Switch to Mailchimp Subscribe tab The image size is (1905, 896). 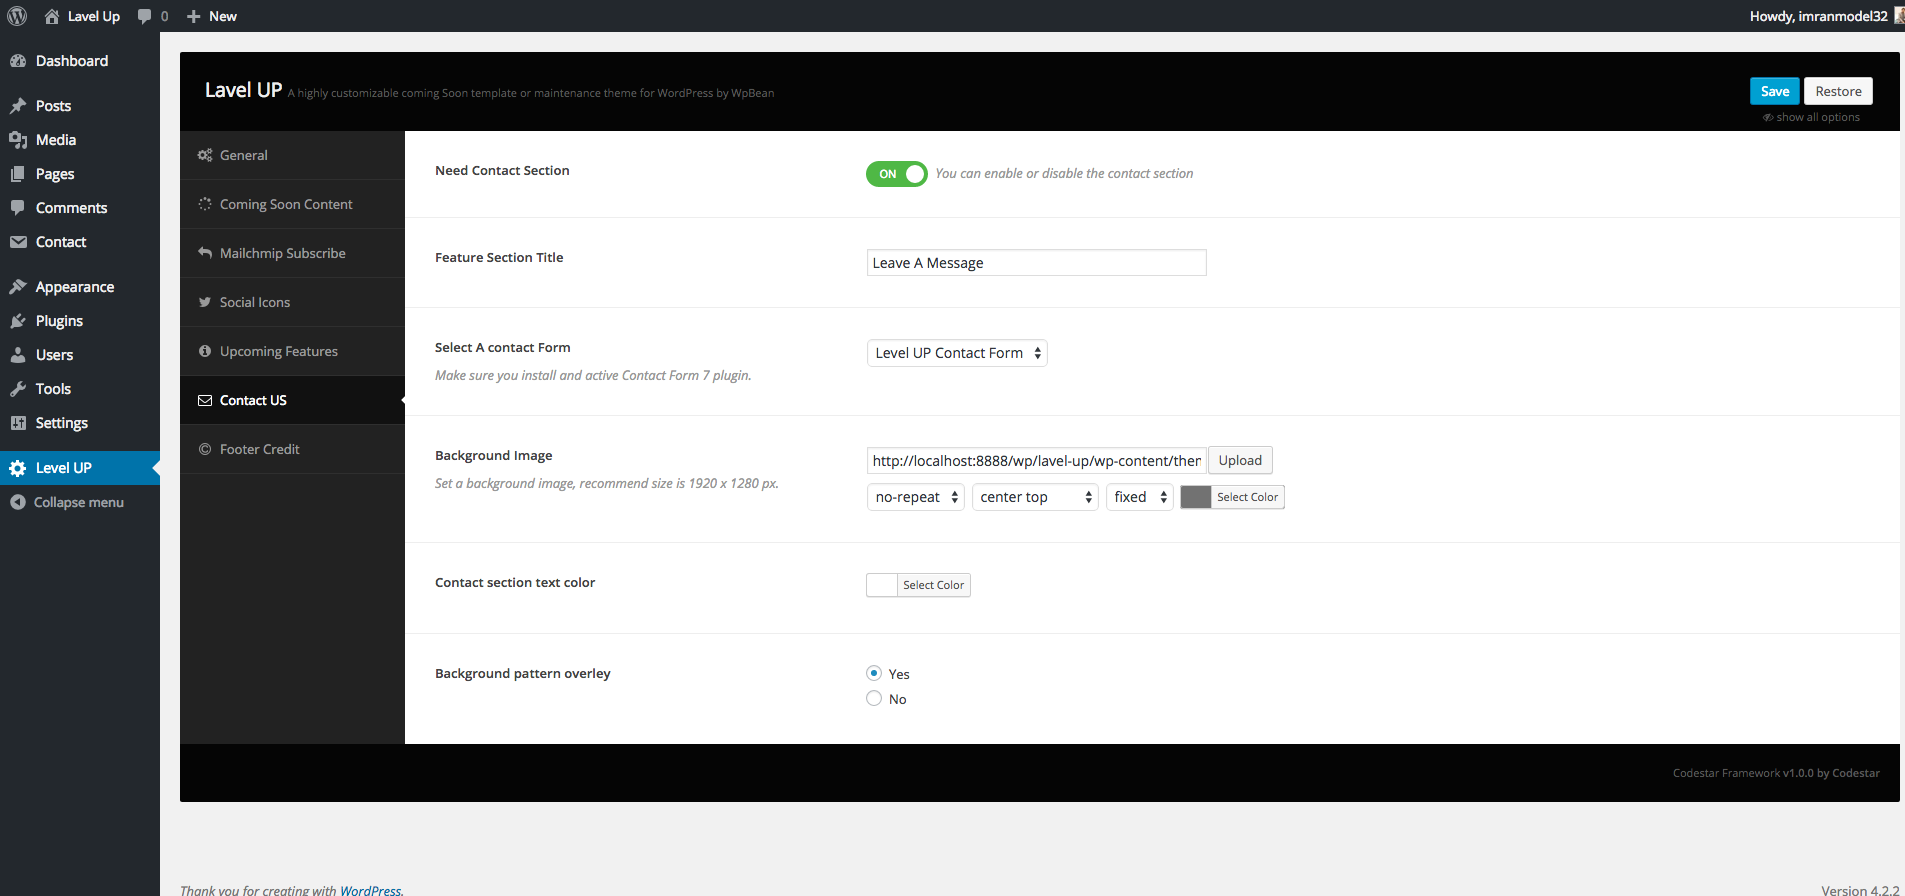(x=292, y=253)
